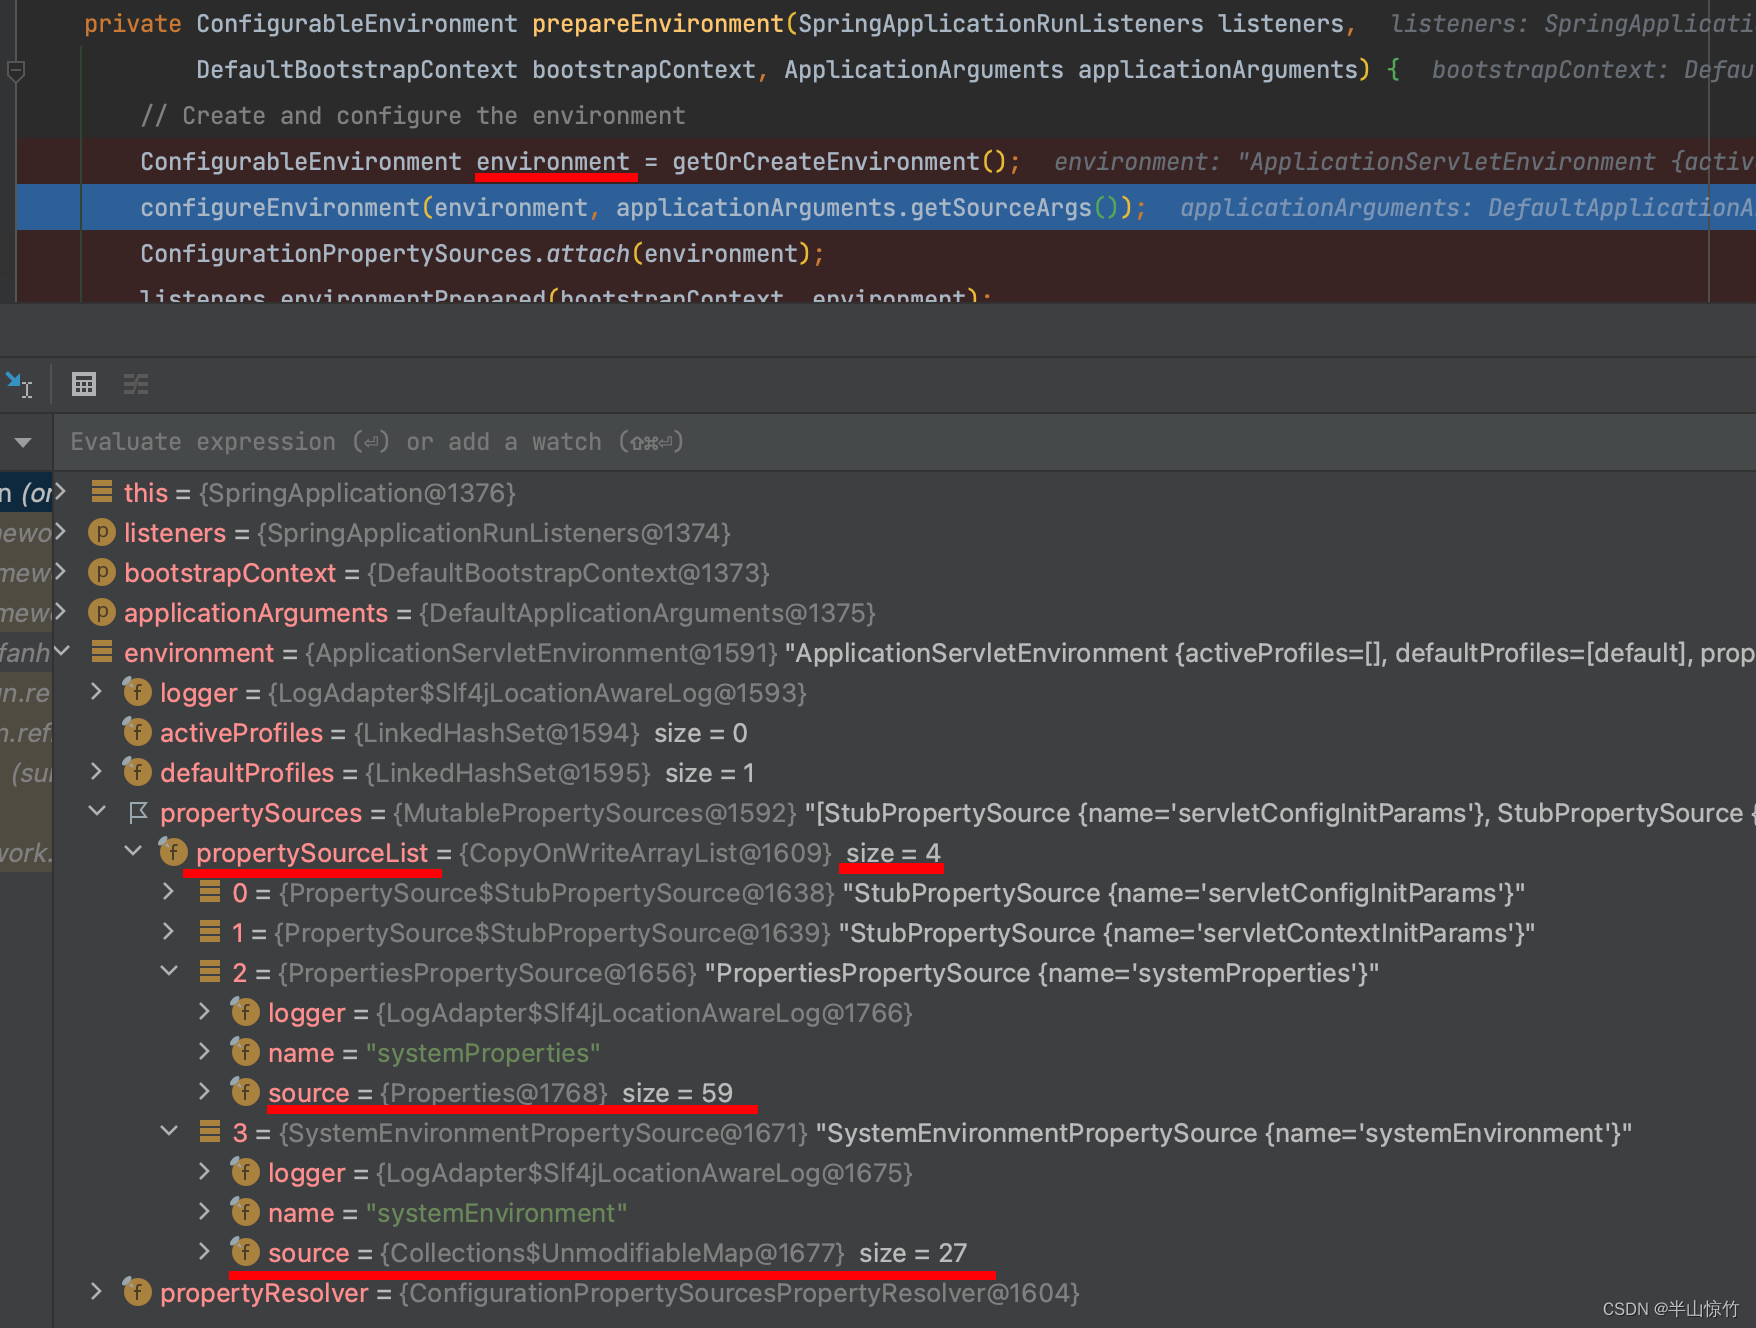Select the bootstrapContext variable row
The height and width of the screenshot is (1328, 1756).
point(905,572)
